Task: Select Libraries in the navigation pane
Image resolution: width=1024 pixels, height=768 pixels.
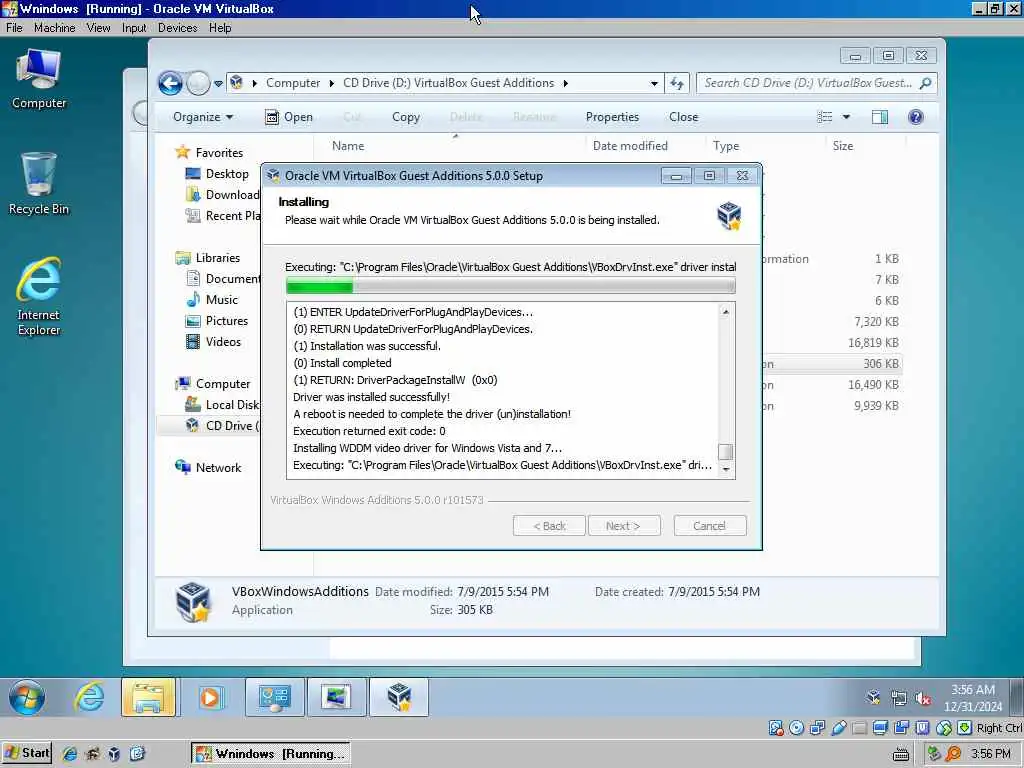Action: click(208, 257)
